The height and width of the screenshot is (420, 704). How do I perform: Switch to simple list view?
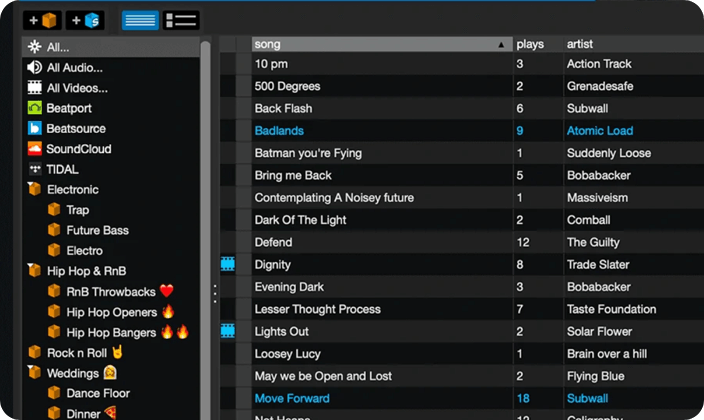140,20
